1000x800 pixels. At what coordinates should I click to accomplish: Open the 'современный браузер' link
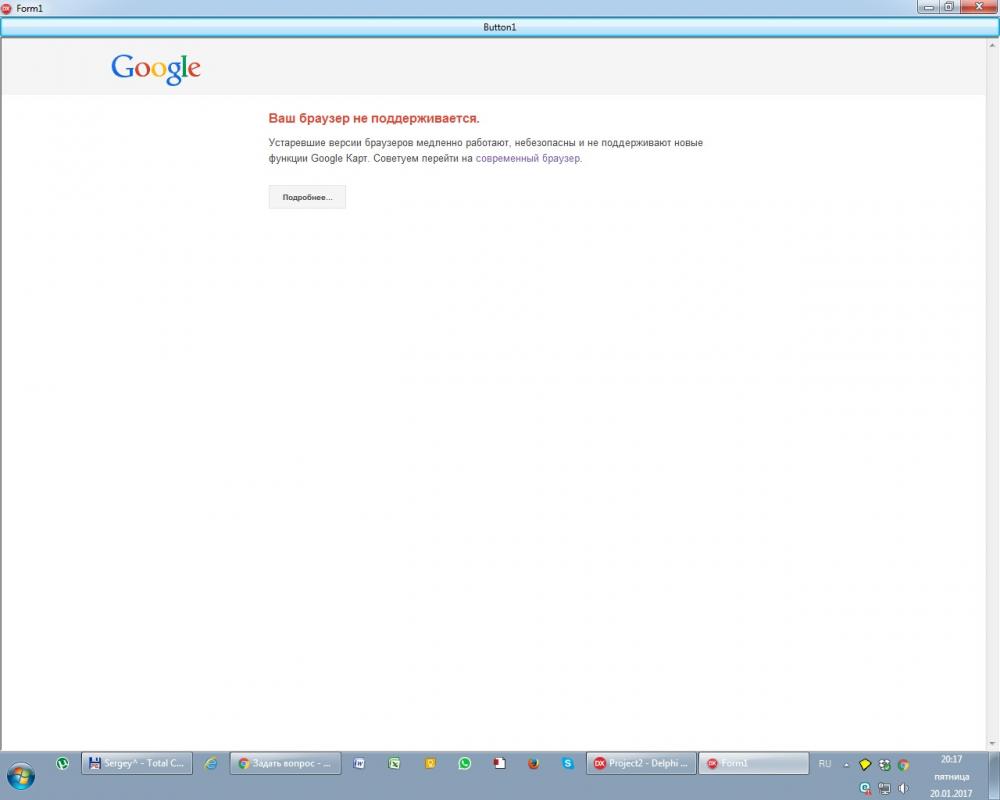(x=527, y=158)
